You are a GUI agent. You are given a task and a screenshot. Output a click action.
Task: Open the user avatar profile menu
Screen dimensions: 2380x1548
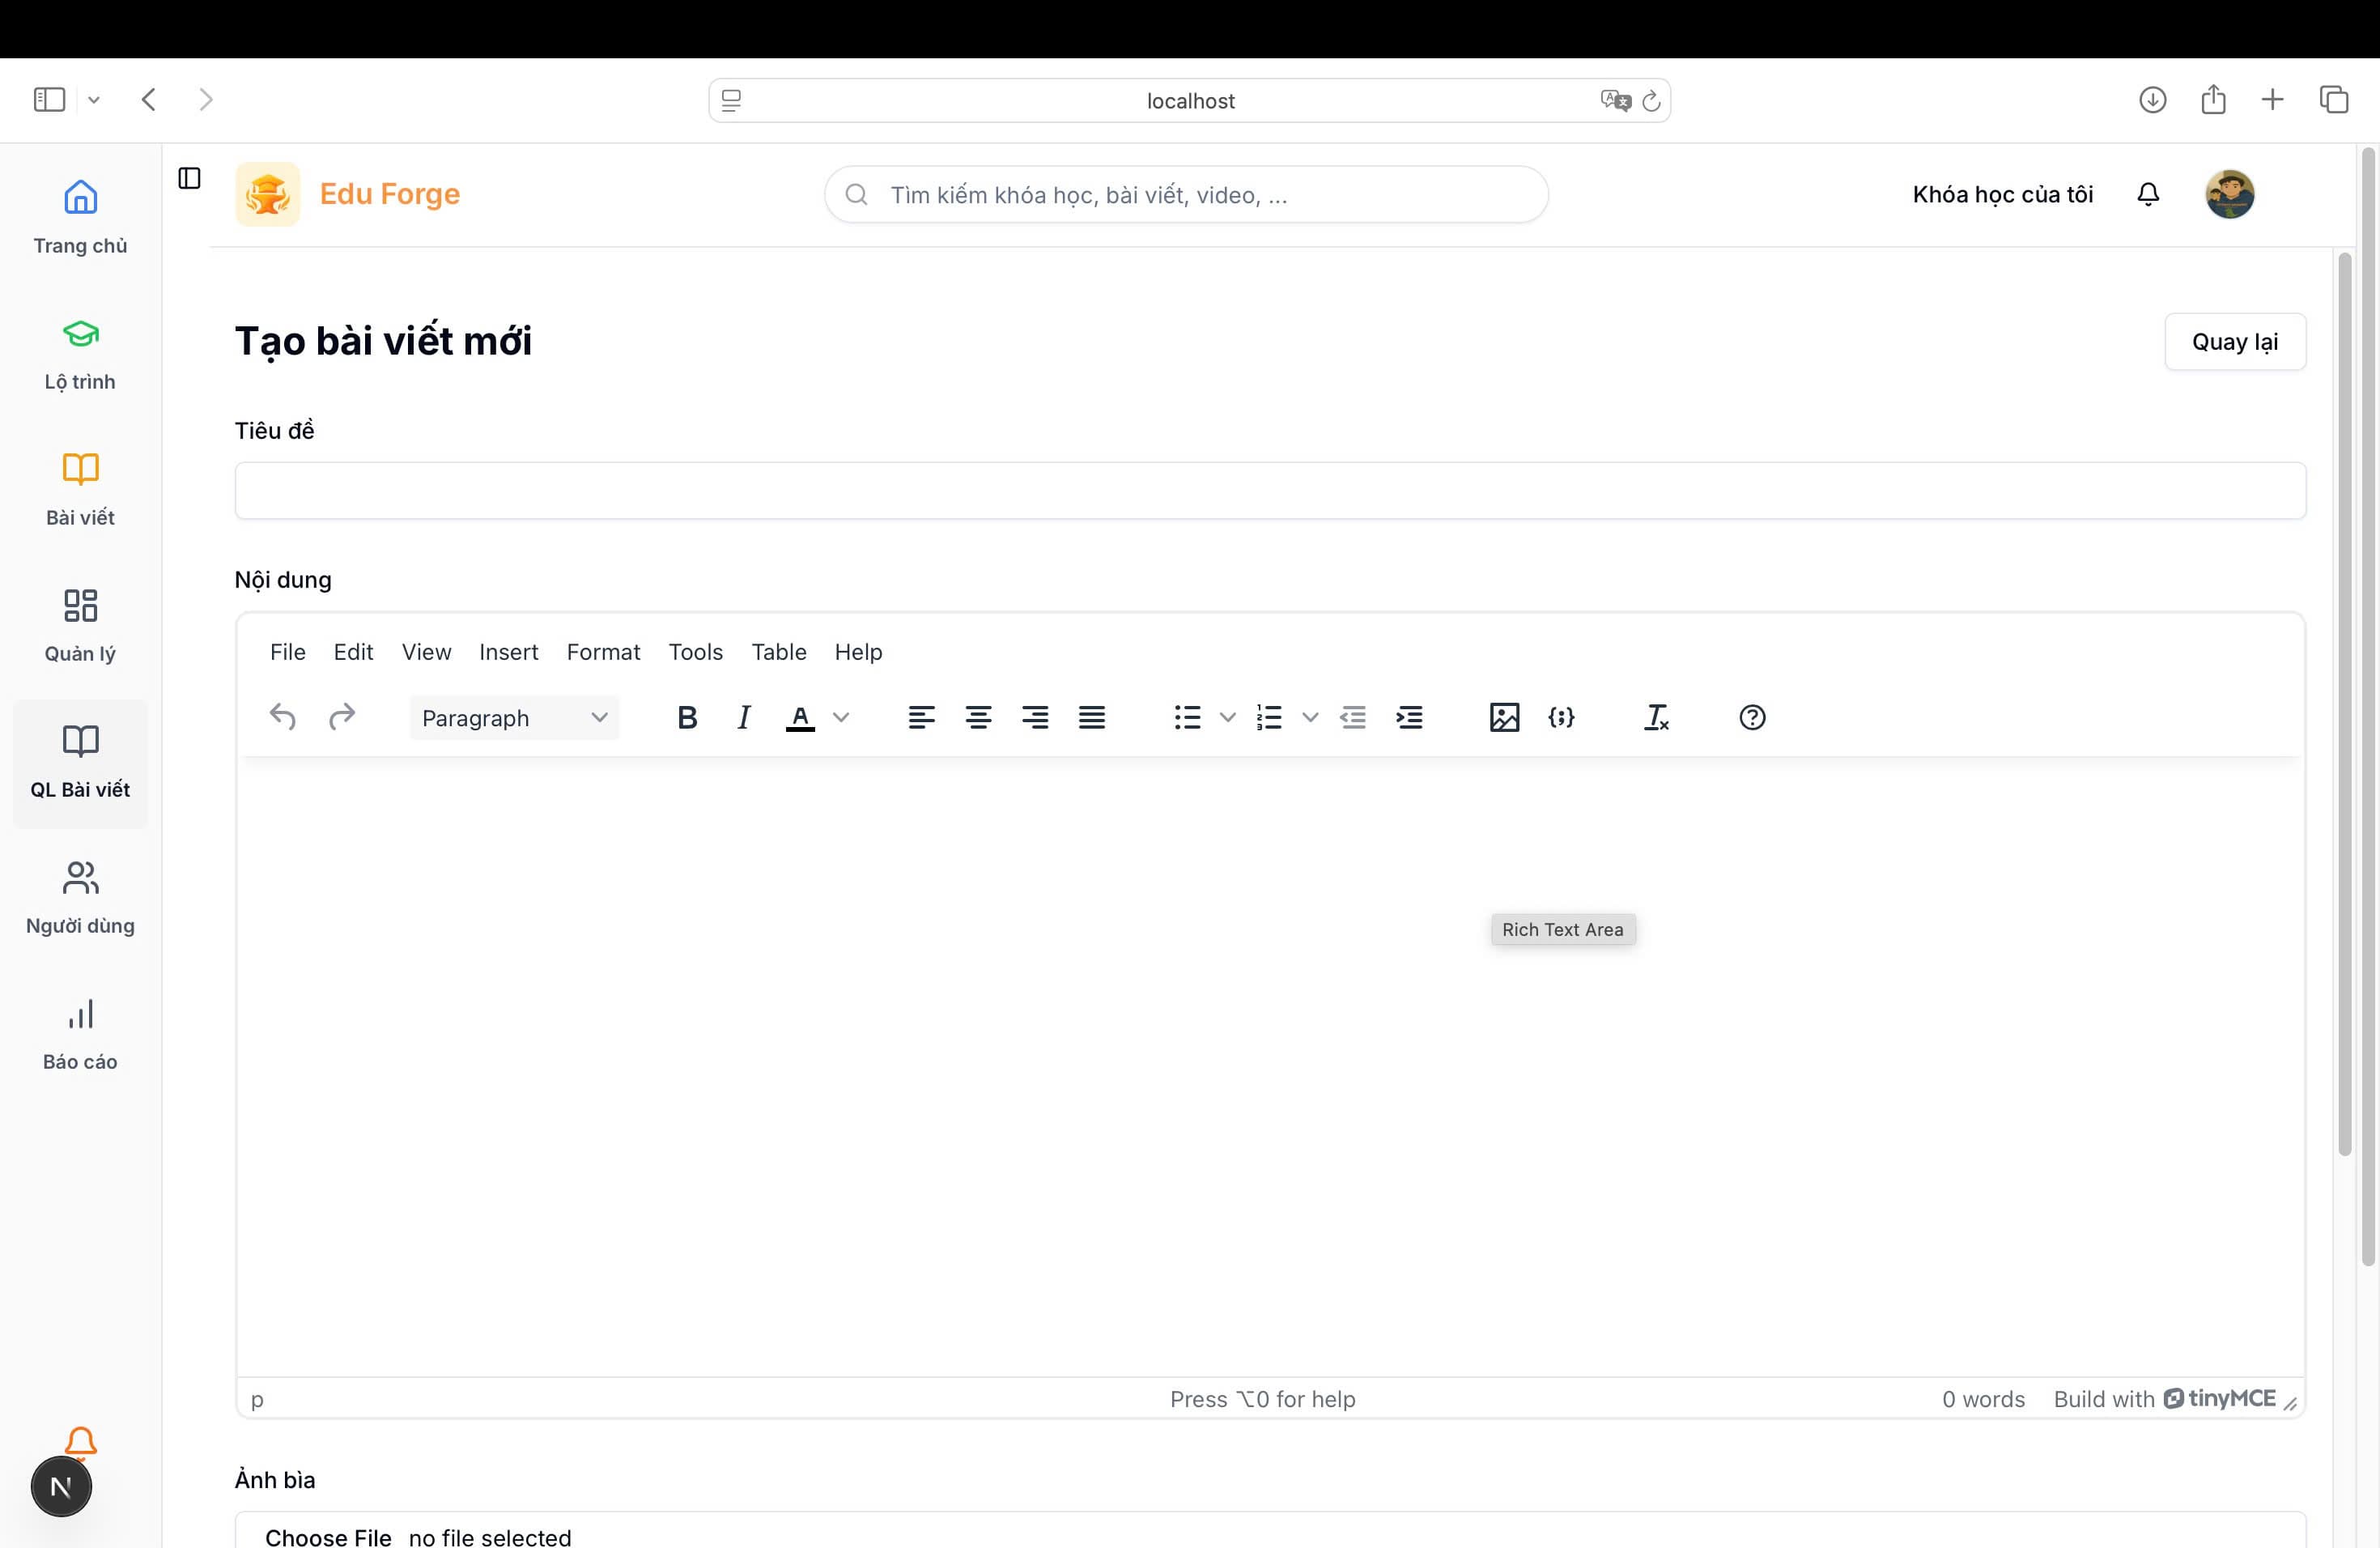[x=2229, y=194]
